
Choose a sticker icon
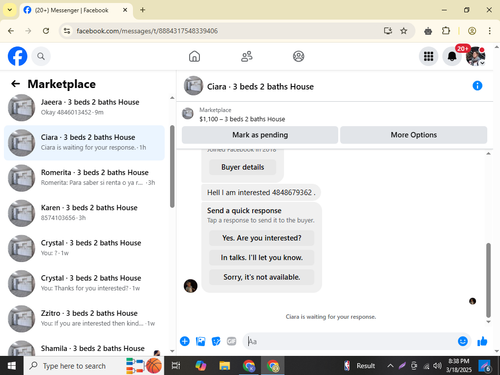tap(216, 341)
